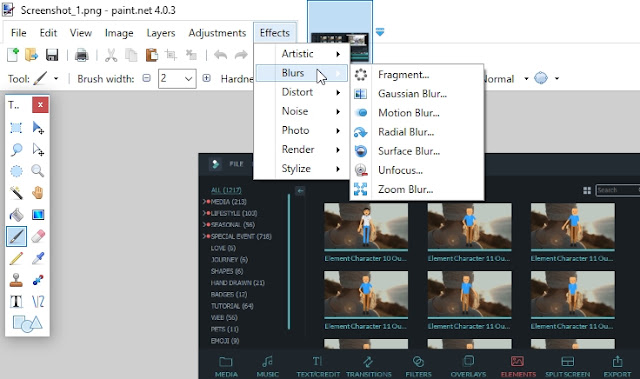Open the Image menu
This screenshot has width=640, height=379.
coord(119,33)
